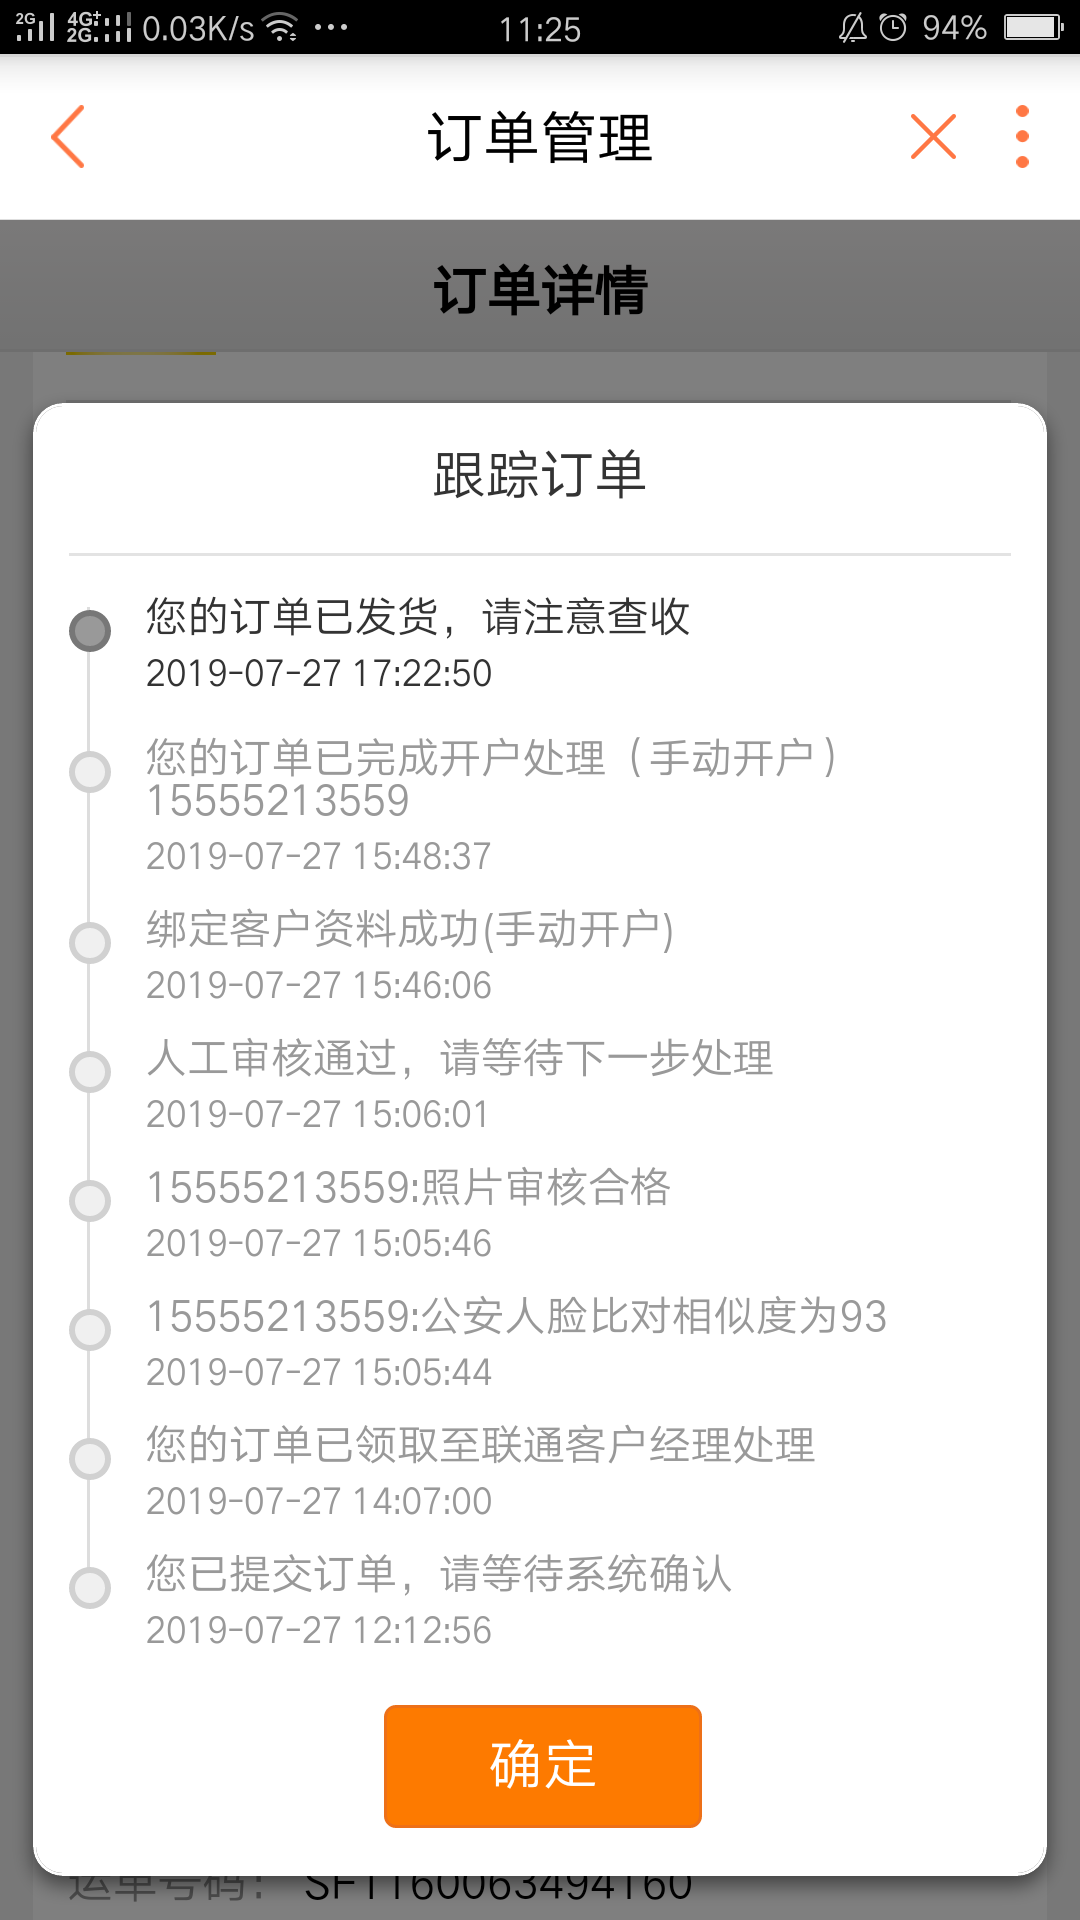The image size is (1080, 1920).
Task: Tap the Wi-Fi signal status icon
Action: coord(283,28)
